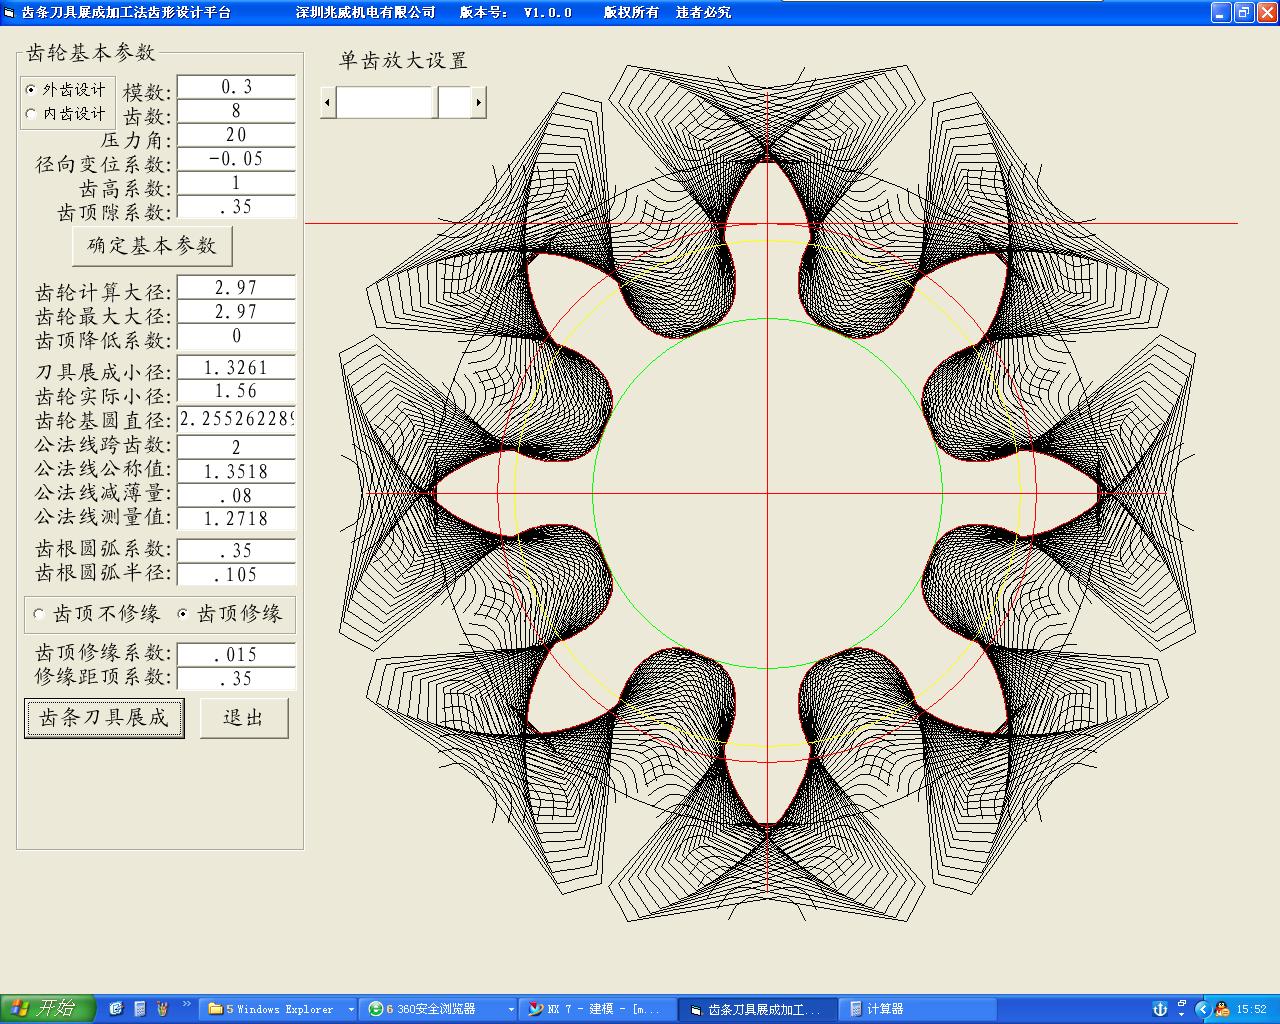Image resolution: width=1280 pixels, height=1024 pixels.
Task: Click the 刀具展成小径 value field
Action: 236,368
